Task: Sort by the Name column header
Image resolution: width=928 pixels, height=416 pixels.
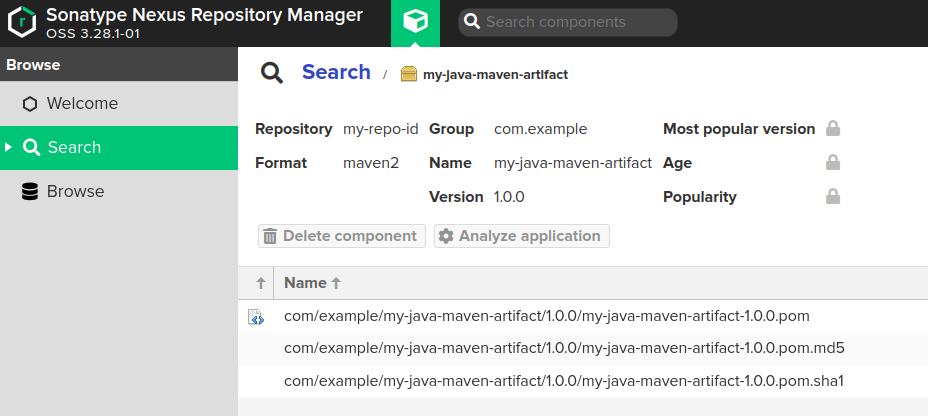Action: click(x=601, y=283)
